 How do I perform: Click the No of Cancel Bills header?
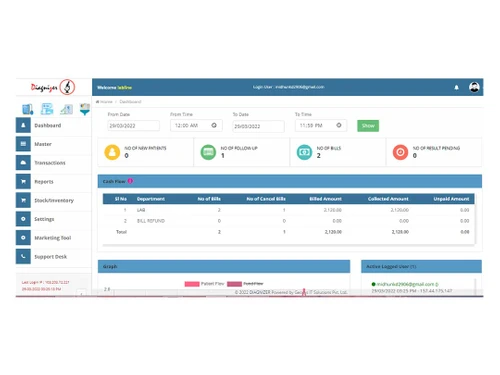point(266,199)
